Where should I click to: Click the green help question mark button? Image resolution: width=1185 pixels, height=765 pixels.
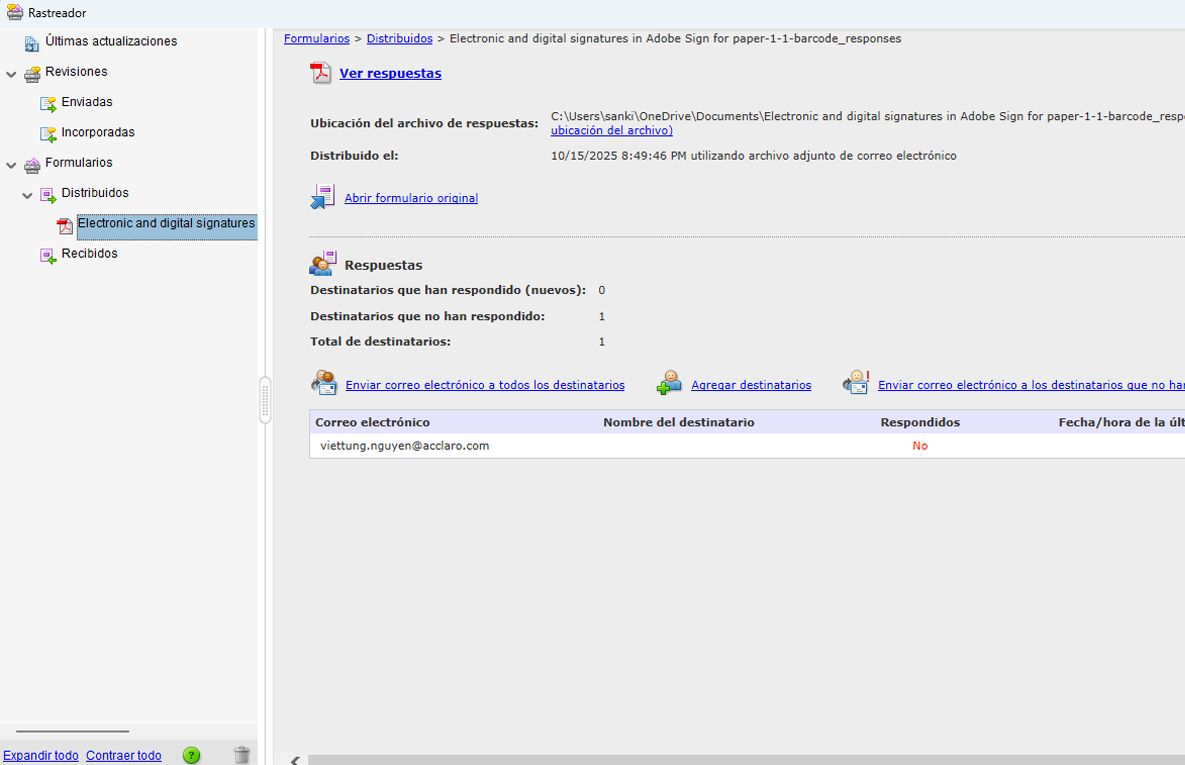coord(191,755)
